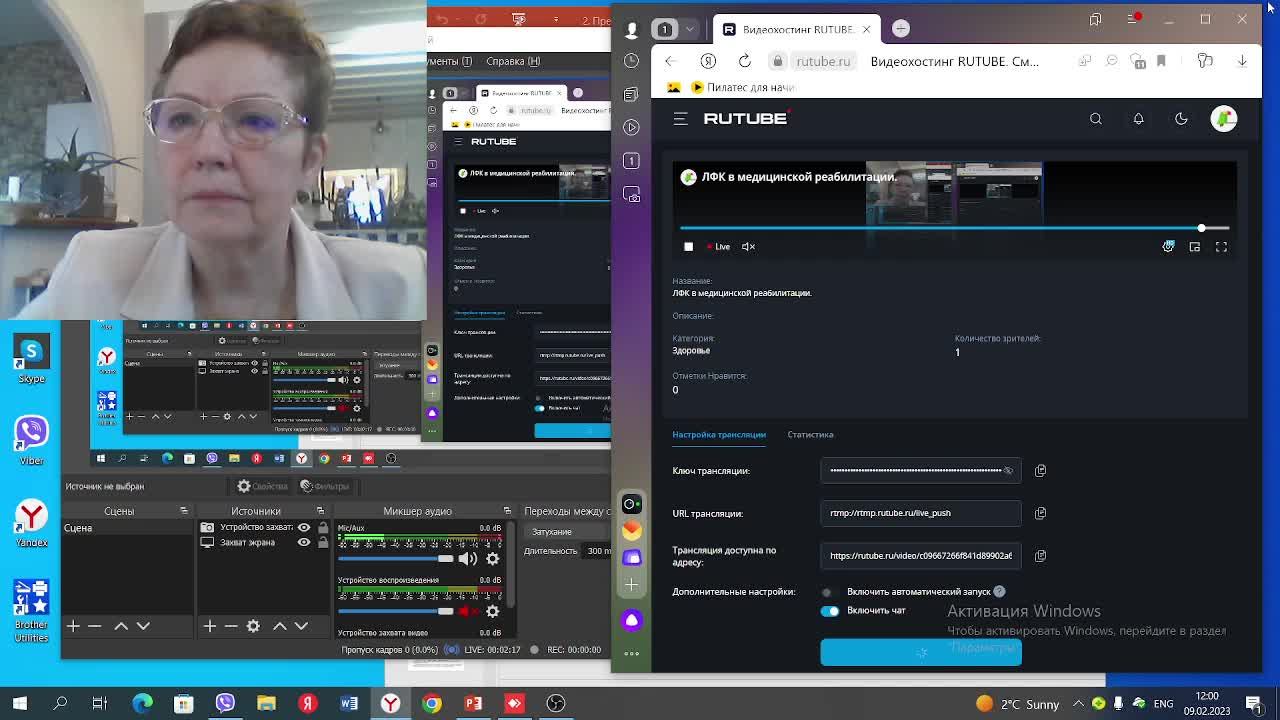Lock the Захват экрана source
1280x720 pixels.
click(x=321, y=542)
